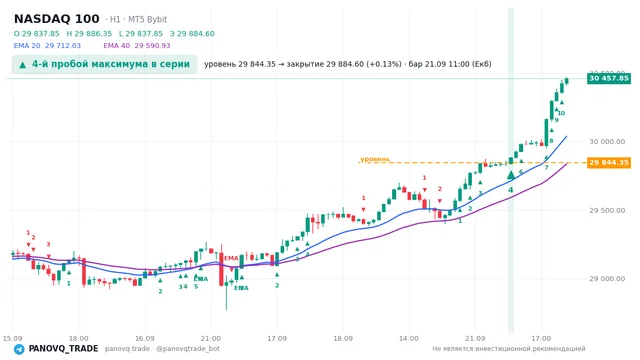Click the open value 'O 29 837.85'
The image size is (640, 360).
[36, 33]
